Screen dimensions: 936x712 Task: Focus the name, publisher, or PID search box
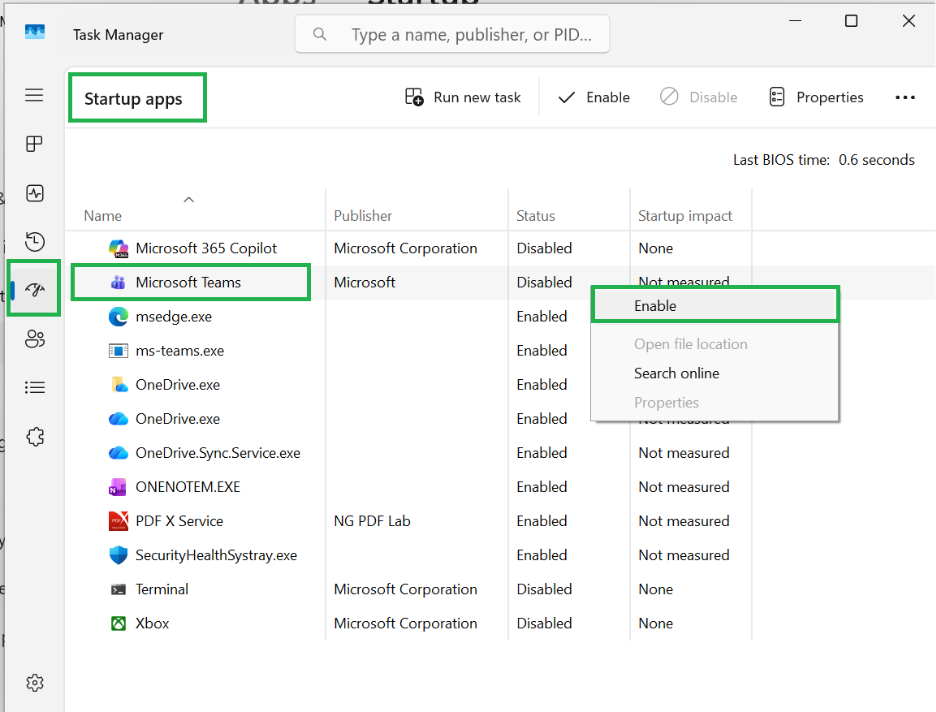click(452, 34)
